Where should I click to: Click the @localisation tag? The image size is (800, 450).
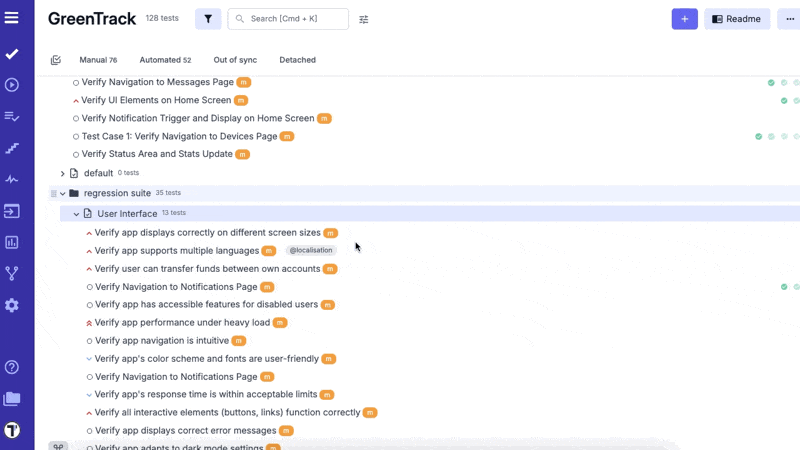311,251
